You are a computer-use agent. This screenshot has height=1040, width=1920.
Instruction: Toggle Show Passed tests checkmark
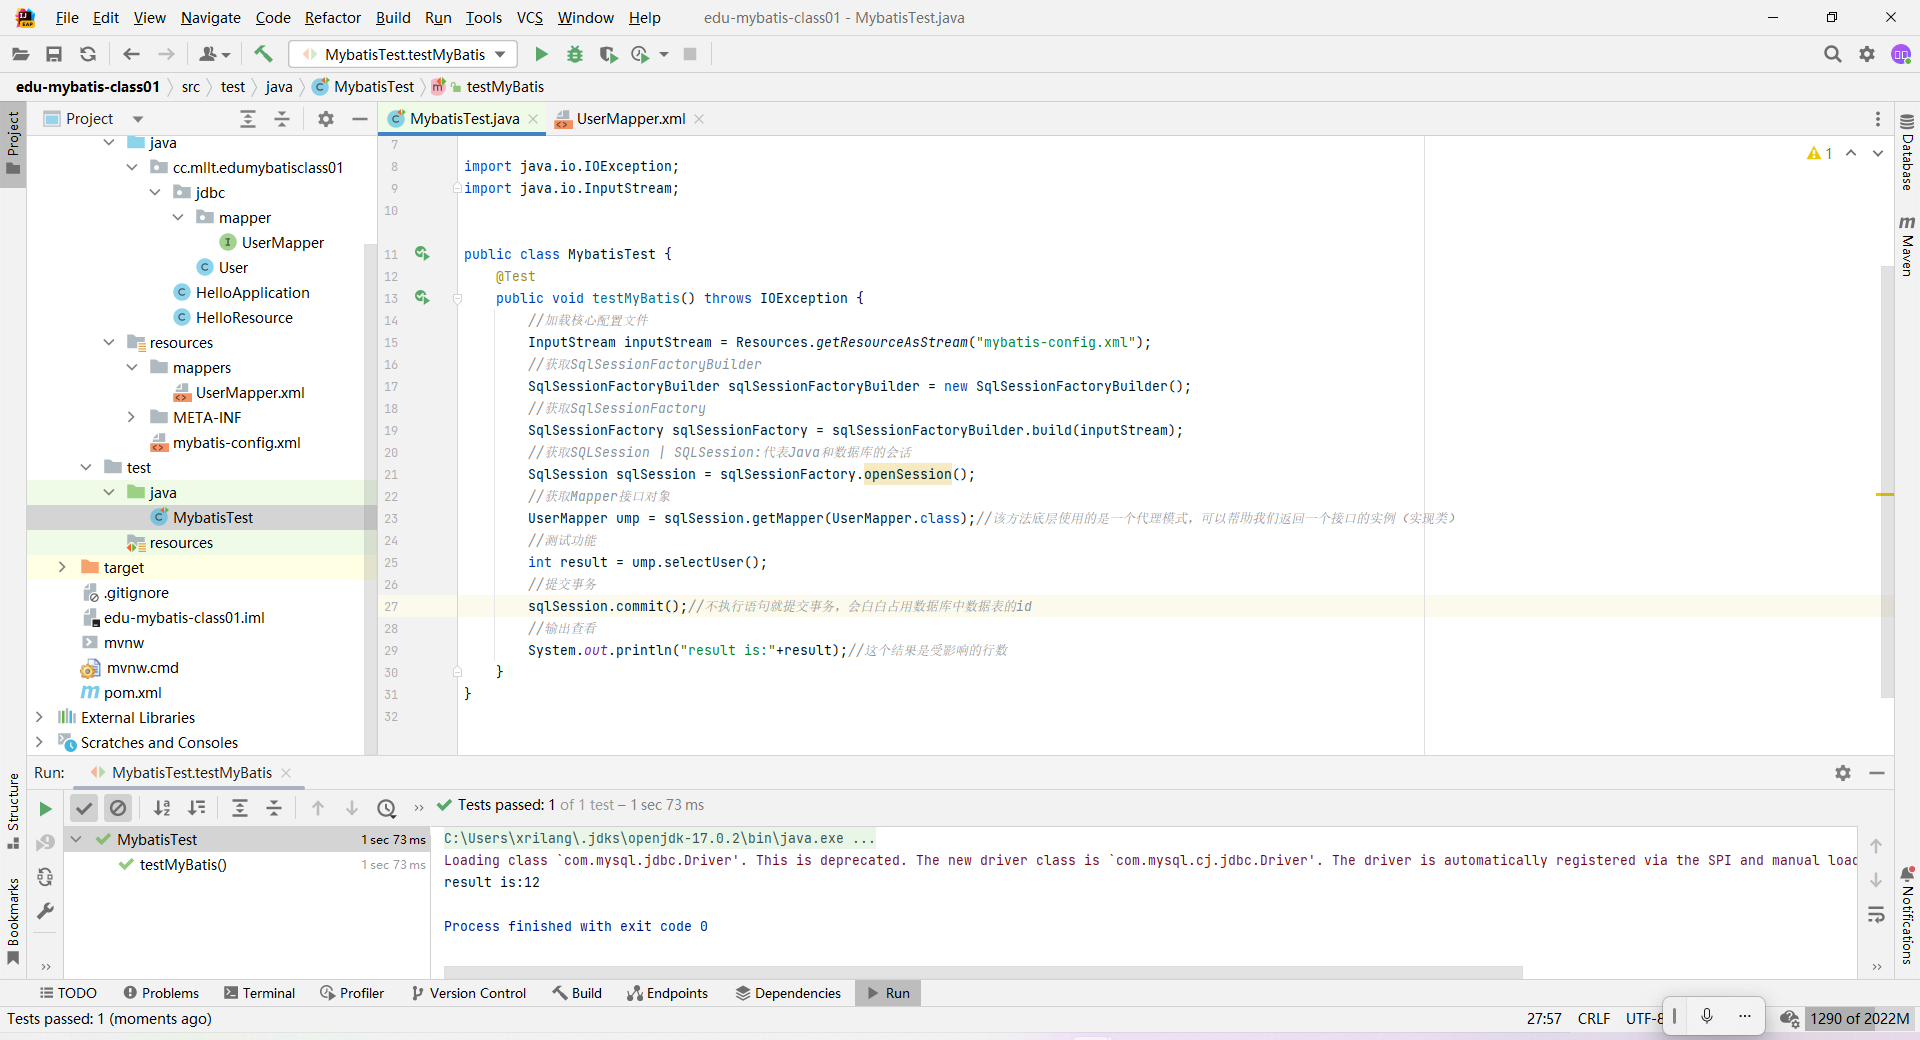[84, 808]
